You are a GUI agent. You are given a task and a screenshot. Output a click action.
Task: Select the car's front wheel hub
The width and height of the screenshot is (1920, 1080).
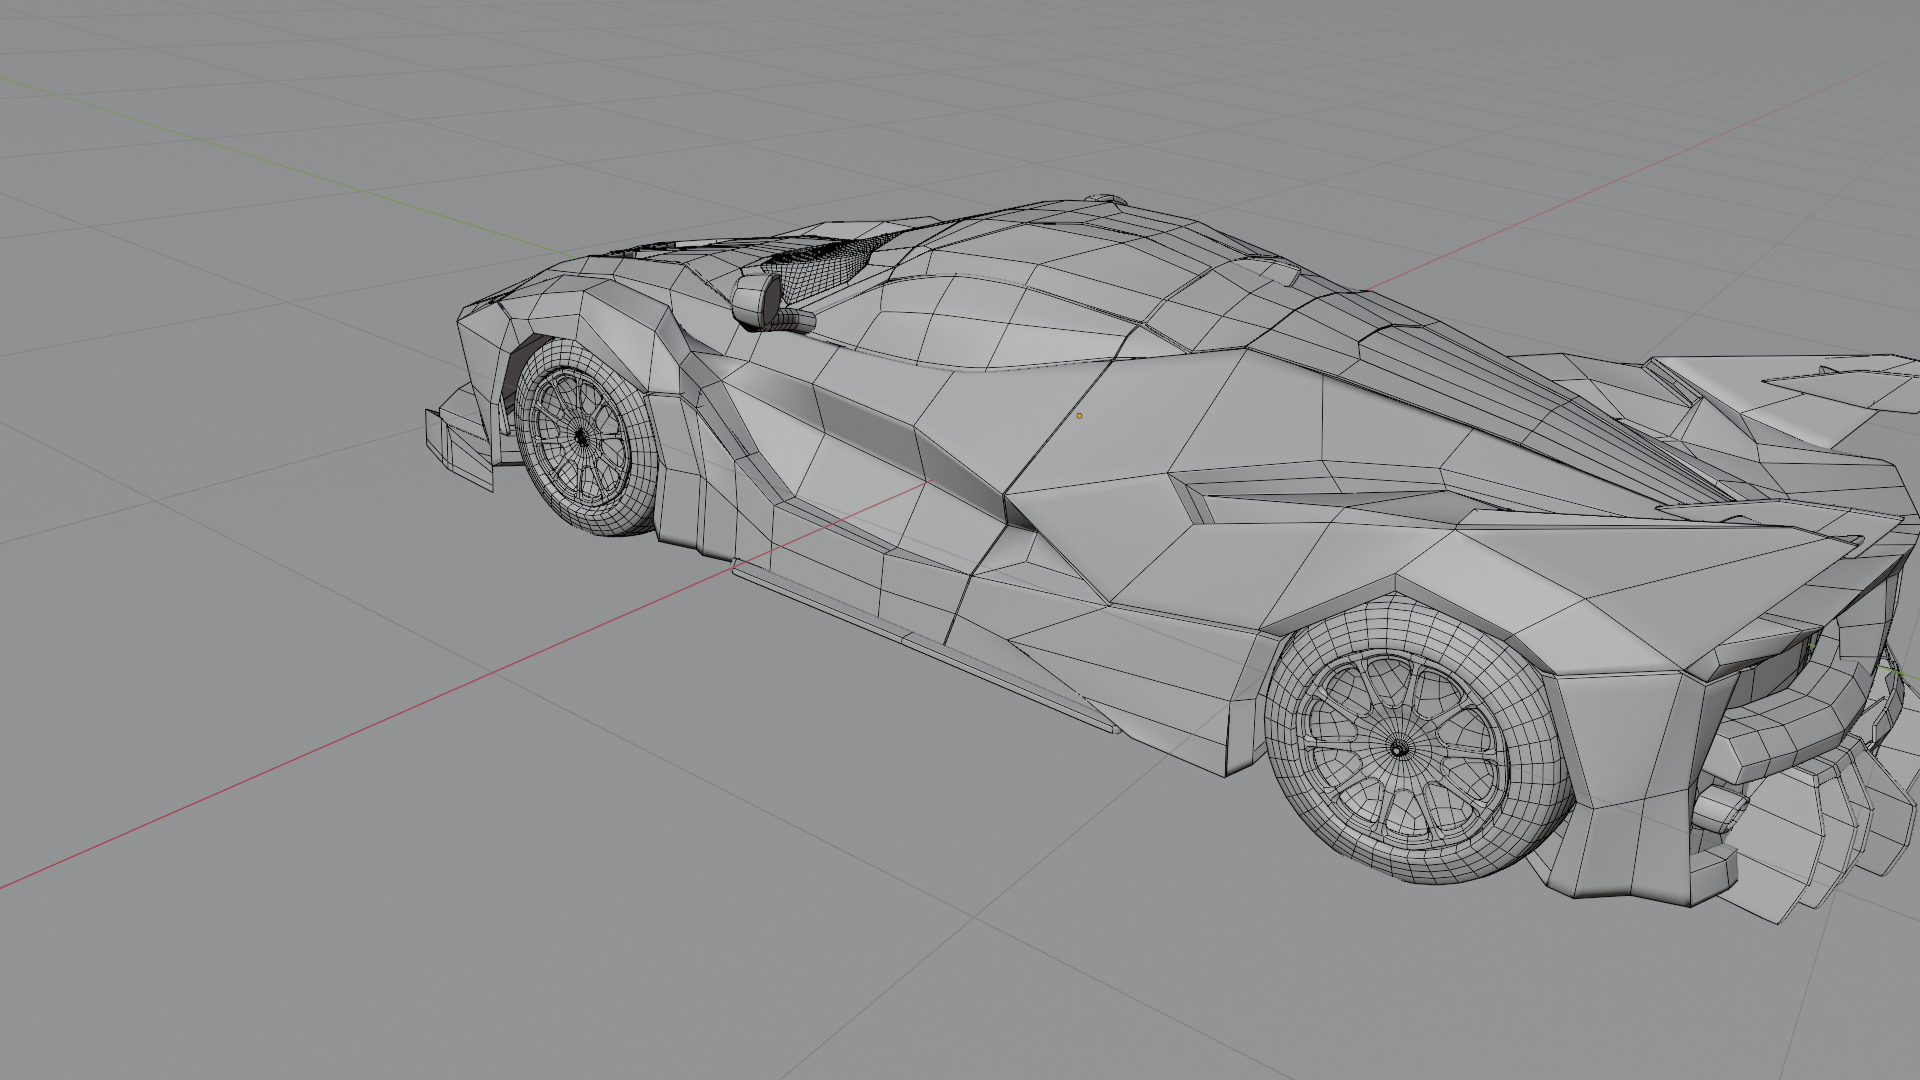pos(582,436)
